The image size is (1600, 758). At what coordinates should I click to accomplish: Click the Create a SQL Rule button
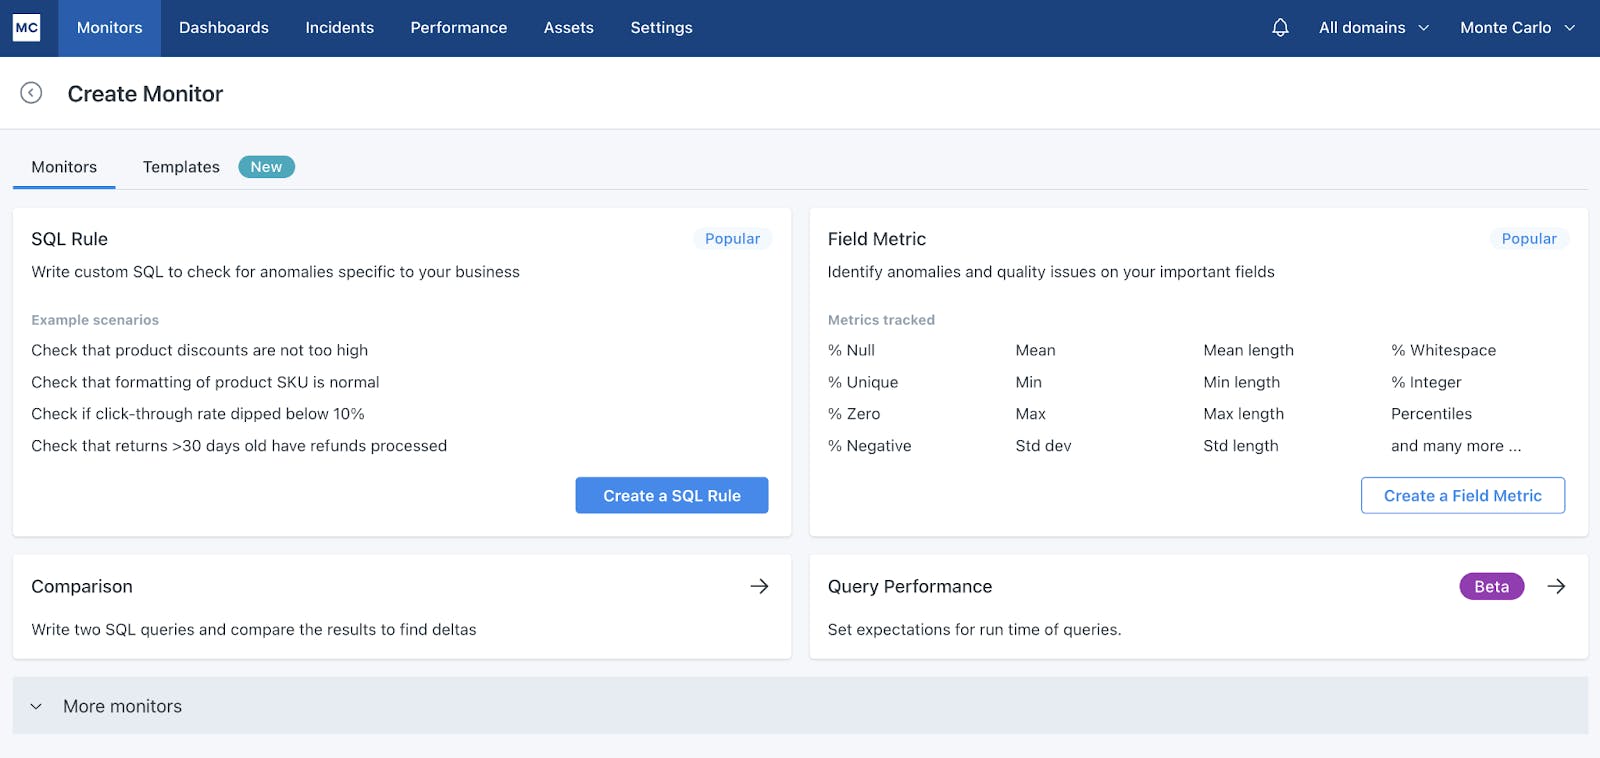point(671,495)
